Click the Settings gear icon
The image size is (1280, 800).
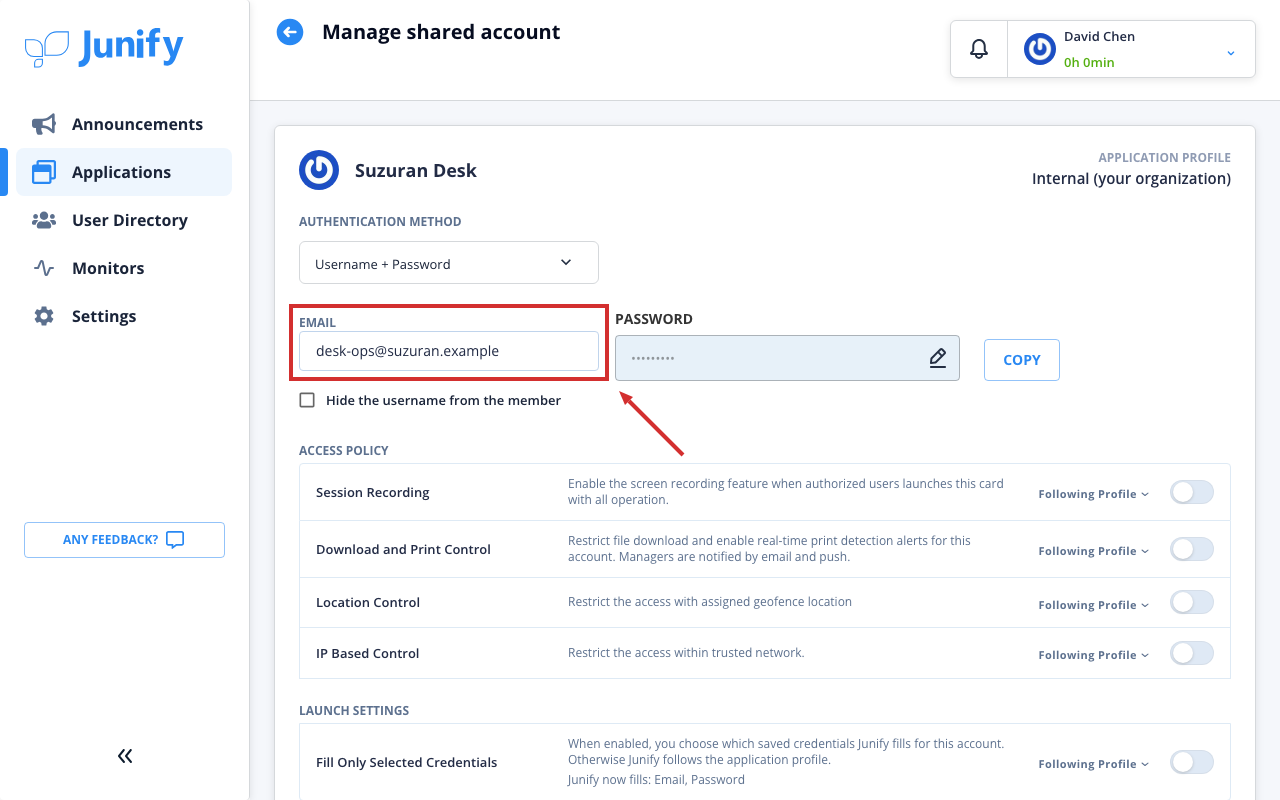pos(44,316)
